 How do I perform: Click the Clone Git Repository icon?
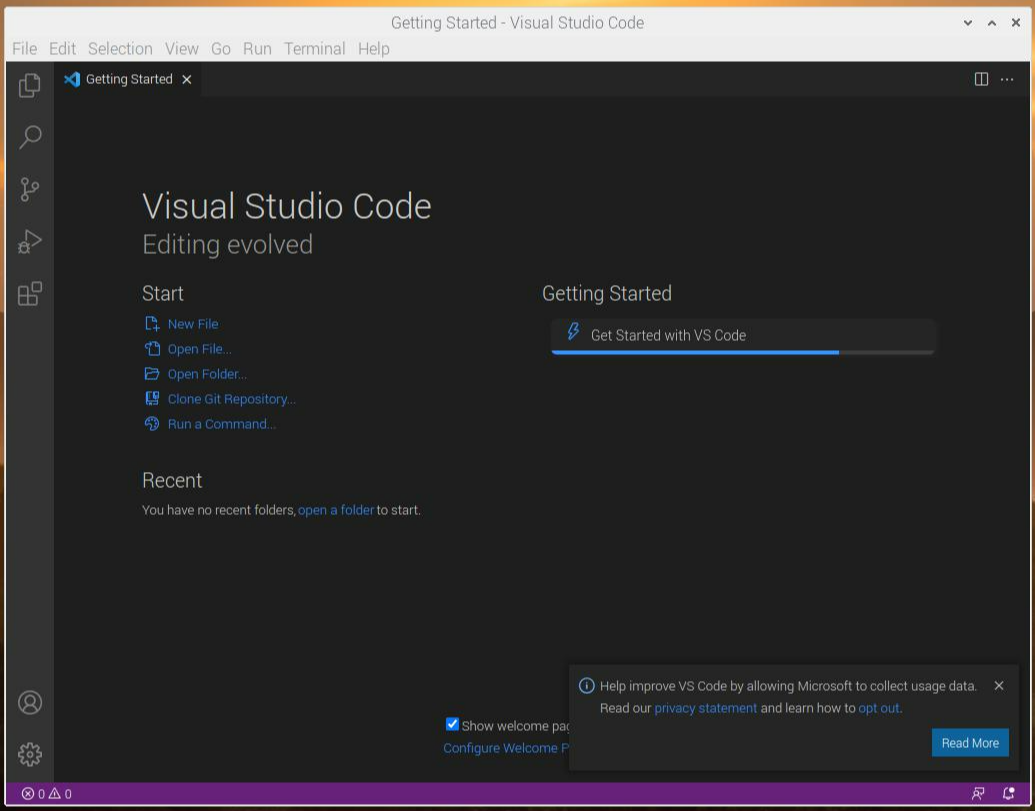pyautogui.click(x=152, y=399)
